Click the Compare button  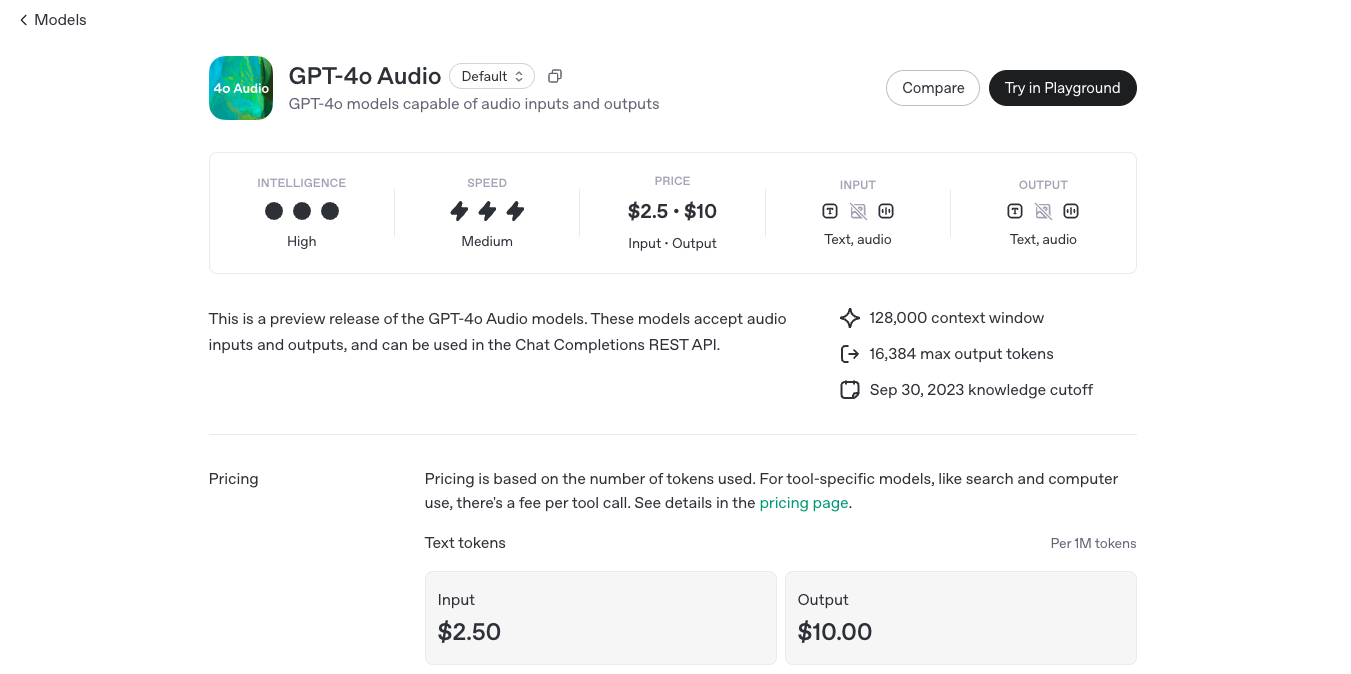tap(933, 88)
